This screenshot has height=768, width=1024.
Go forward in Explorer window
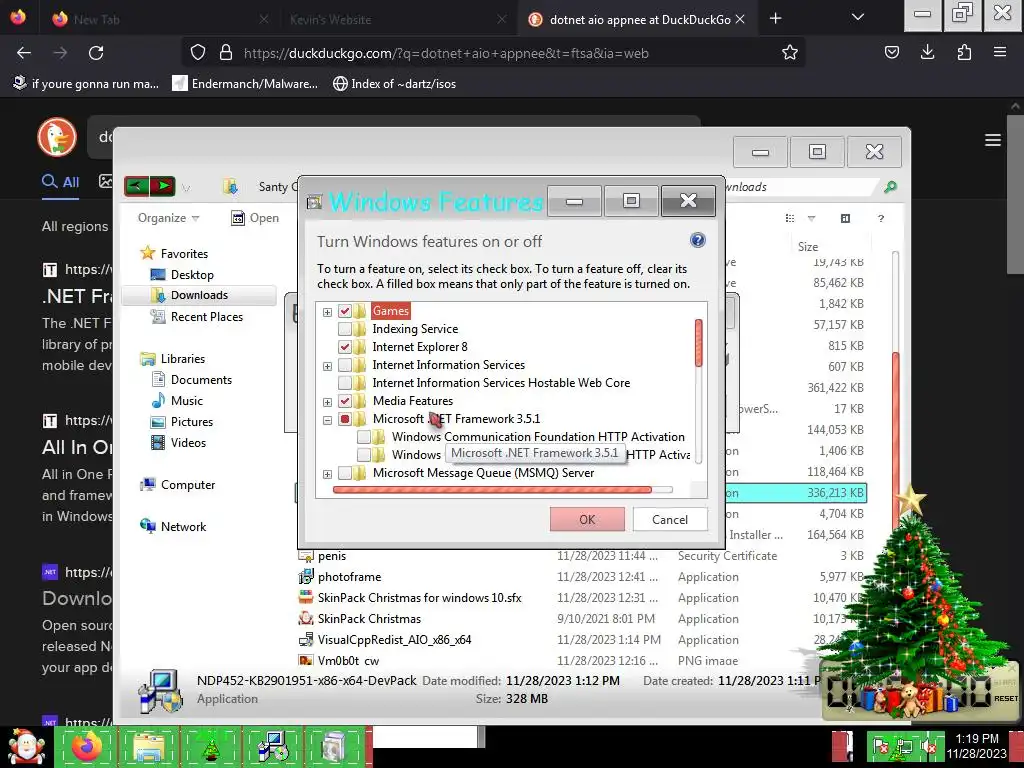pyautogui.click(x=163, y=187)
